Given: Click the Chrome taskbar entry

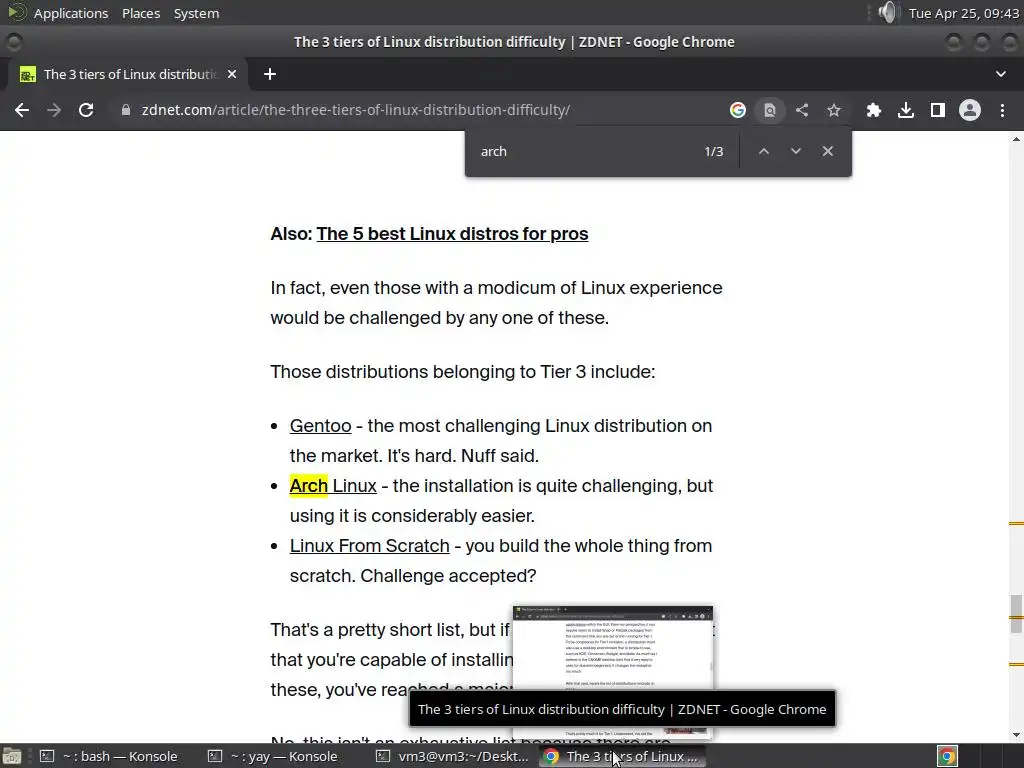Looking at the screenshot, I should (622, 756).
